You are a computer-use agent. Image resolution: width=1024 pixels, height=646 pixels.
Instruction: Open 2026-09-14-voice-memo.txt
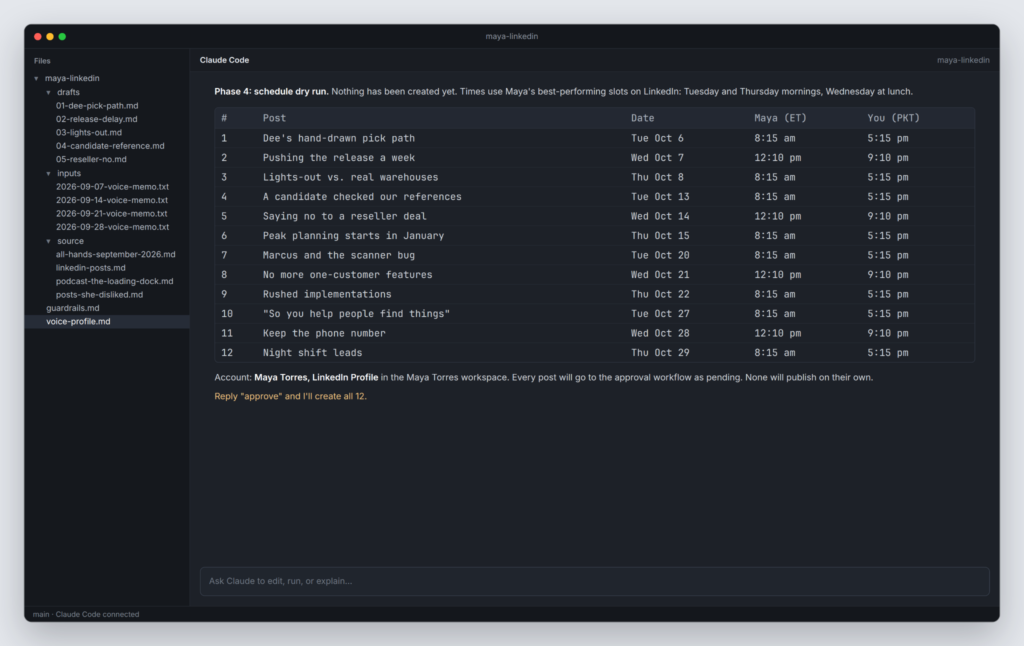pyautogui.click(x=112, y=201)
